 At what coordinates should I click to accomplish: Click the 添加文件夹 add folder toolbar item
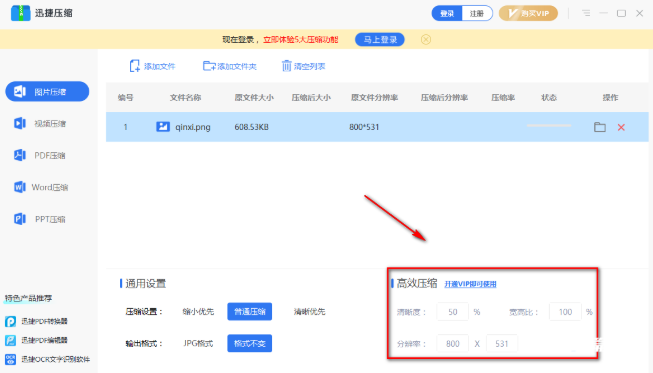click(229, 66)
